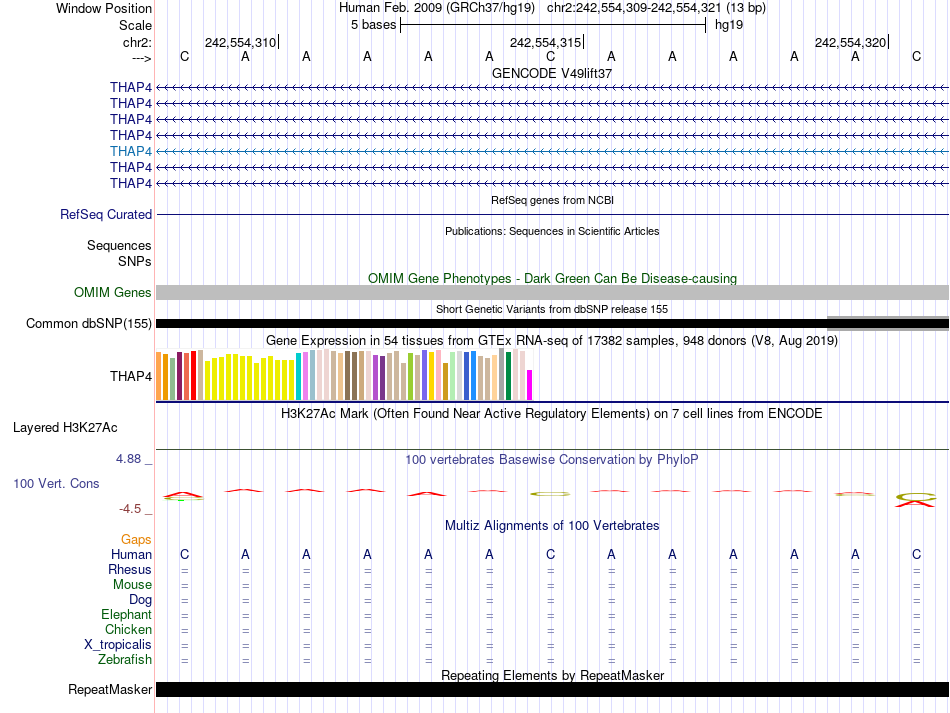Select the Chicken species alignment label
950x713 pixels.
click(x=129, y=629)
